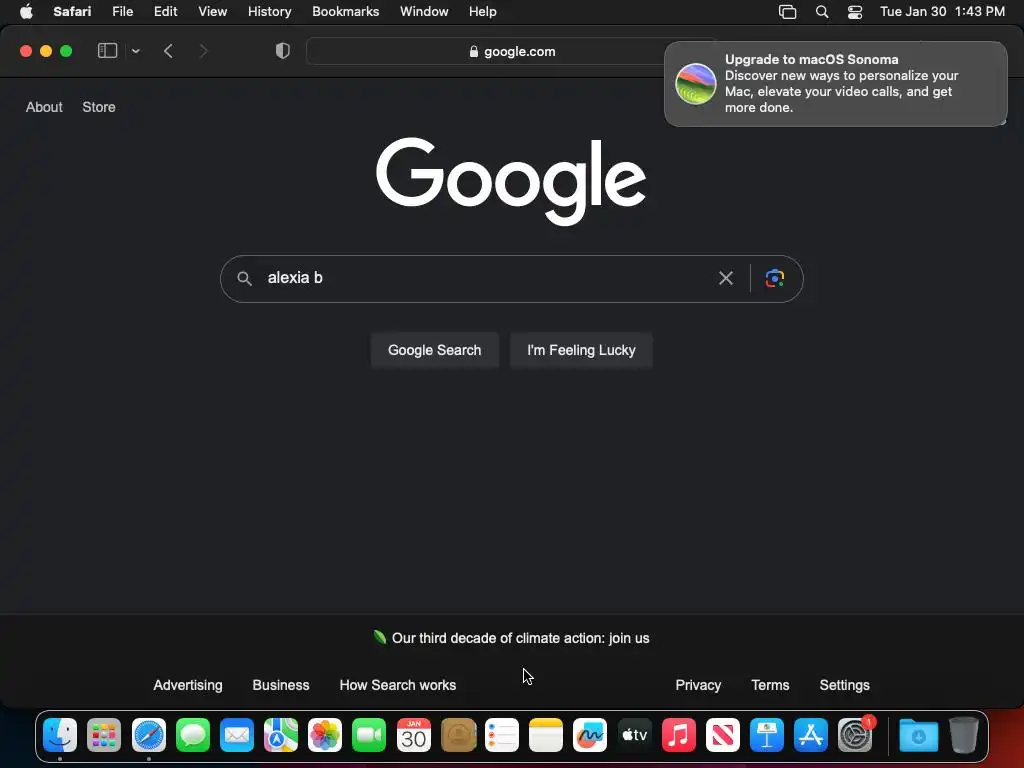The height and width of the screenshot is (768, 1024).
Task: Expand the sidebar tab group chevron
Action: (x=136, y=51)
